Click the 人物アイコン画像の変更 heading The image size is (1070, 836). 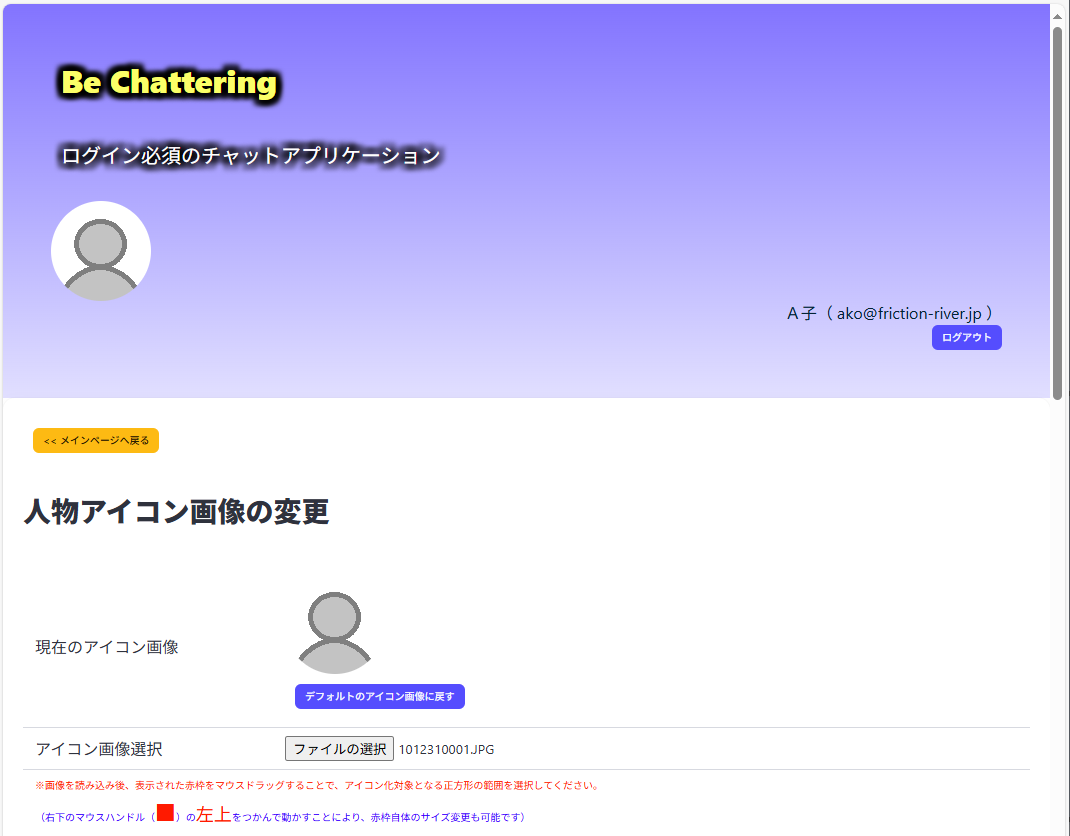point(176,512)
